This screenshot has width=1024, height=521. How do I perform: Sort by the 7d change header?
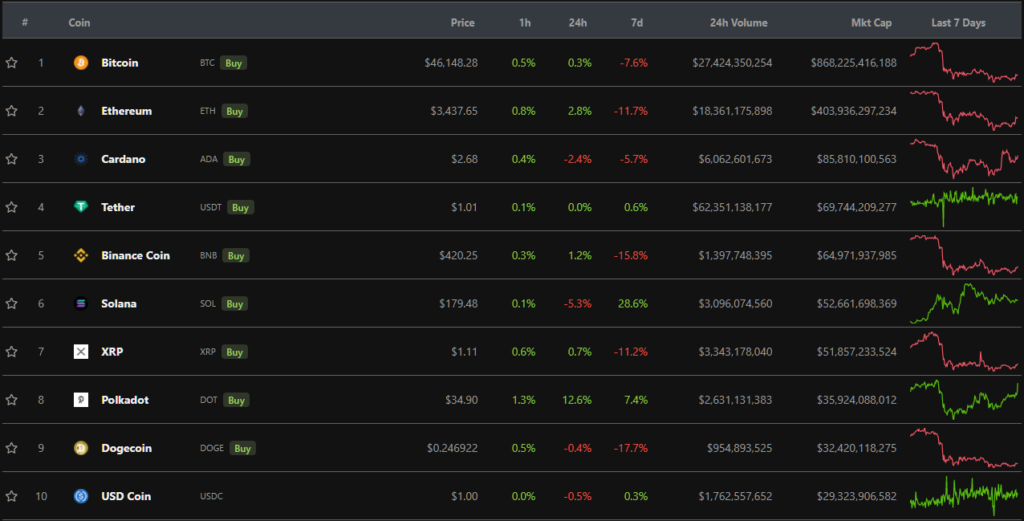point(637,23)
